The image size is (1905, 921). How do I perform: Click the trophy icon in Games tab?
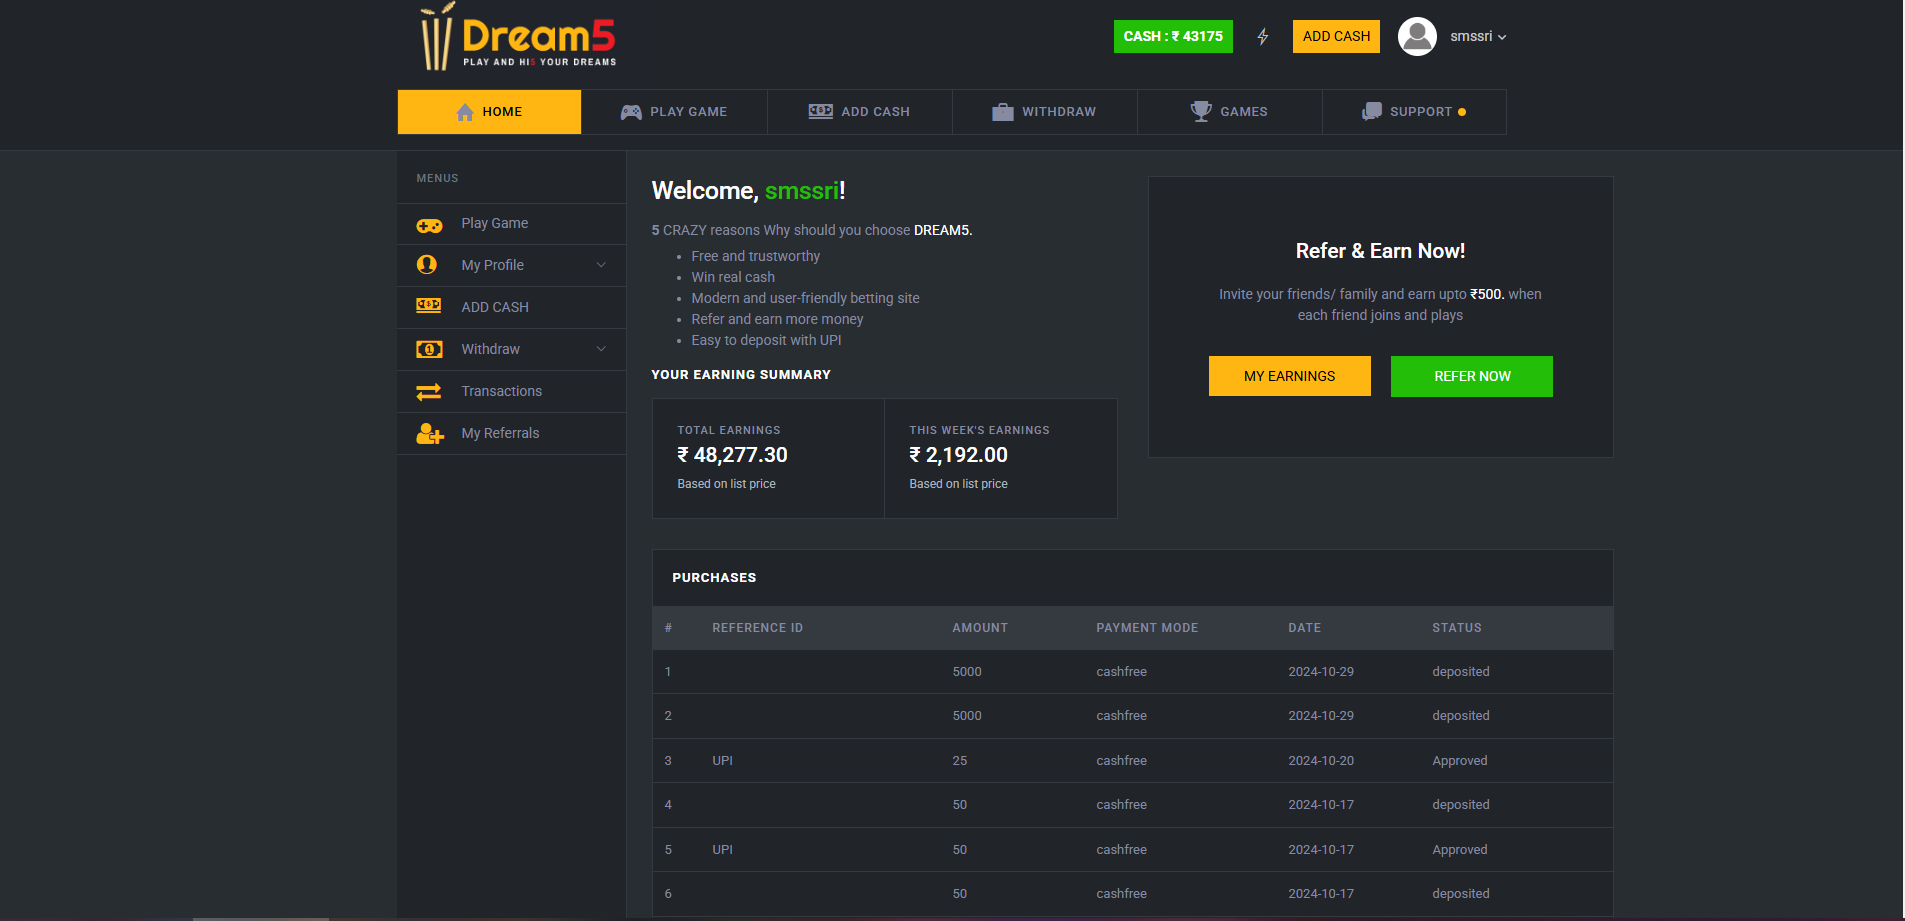point(1201,111)
